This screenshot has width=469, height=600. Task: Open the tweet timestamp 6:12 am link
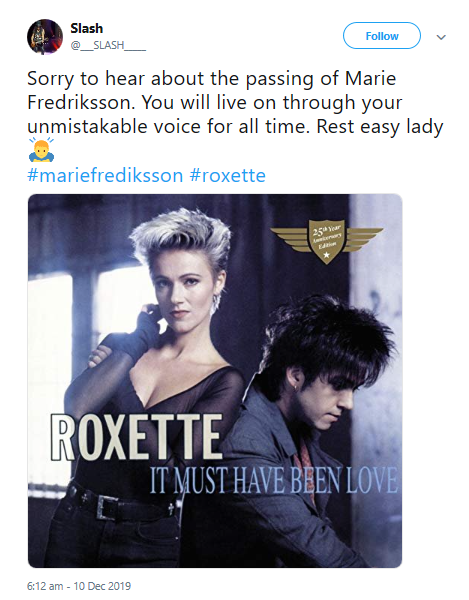coord(79,586)
